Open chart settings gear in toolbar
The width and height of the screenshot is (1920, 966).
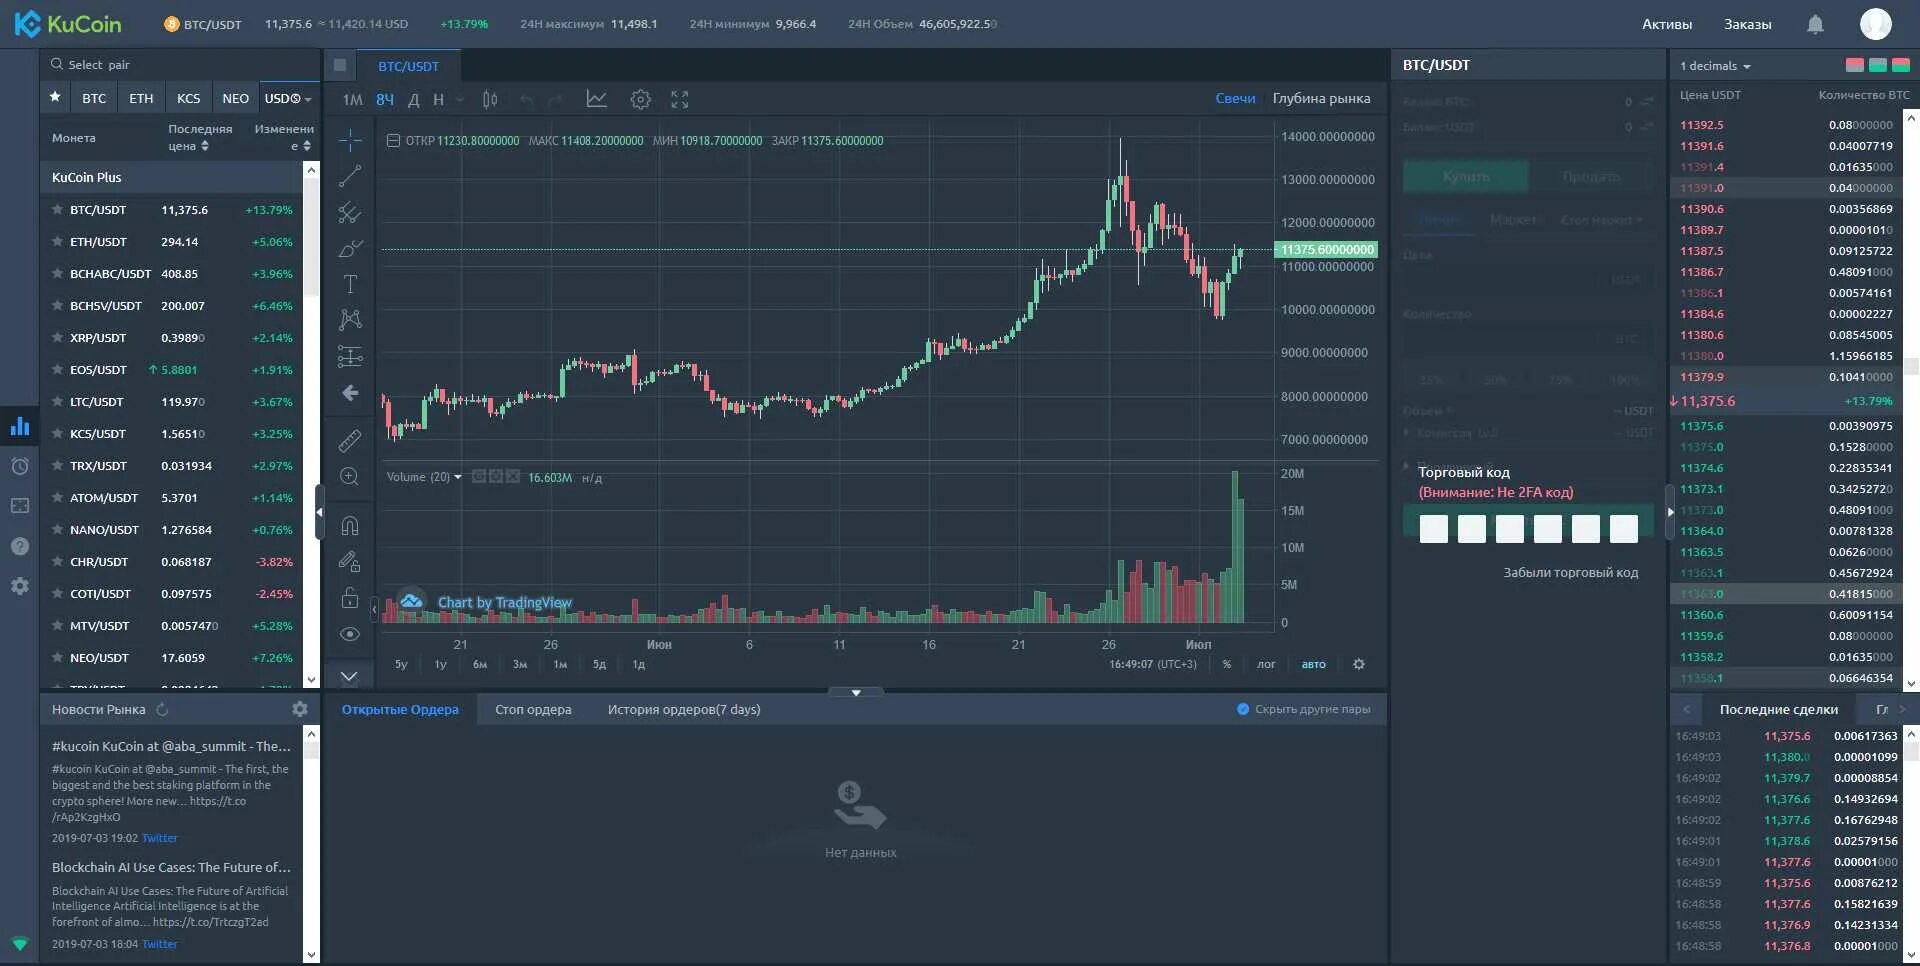[x=640, y=99]
